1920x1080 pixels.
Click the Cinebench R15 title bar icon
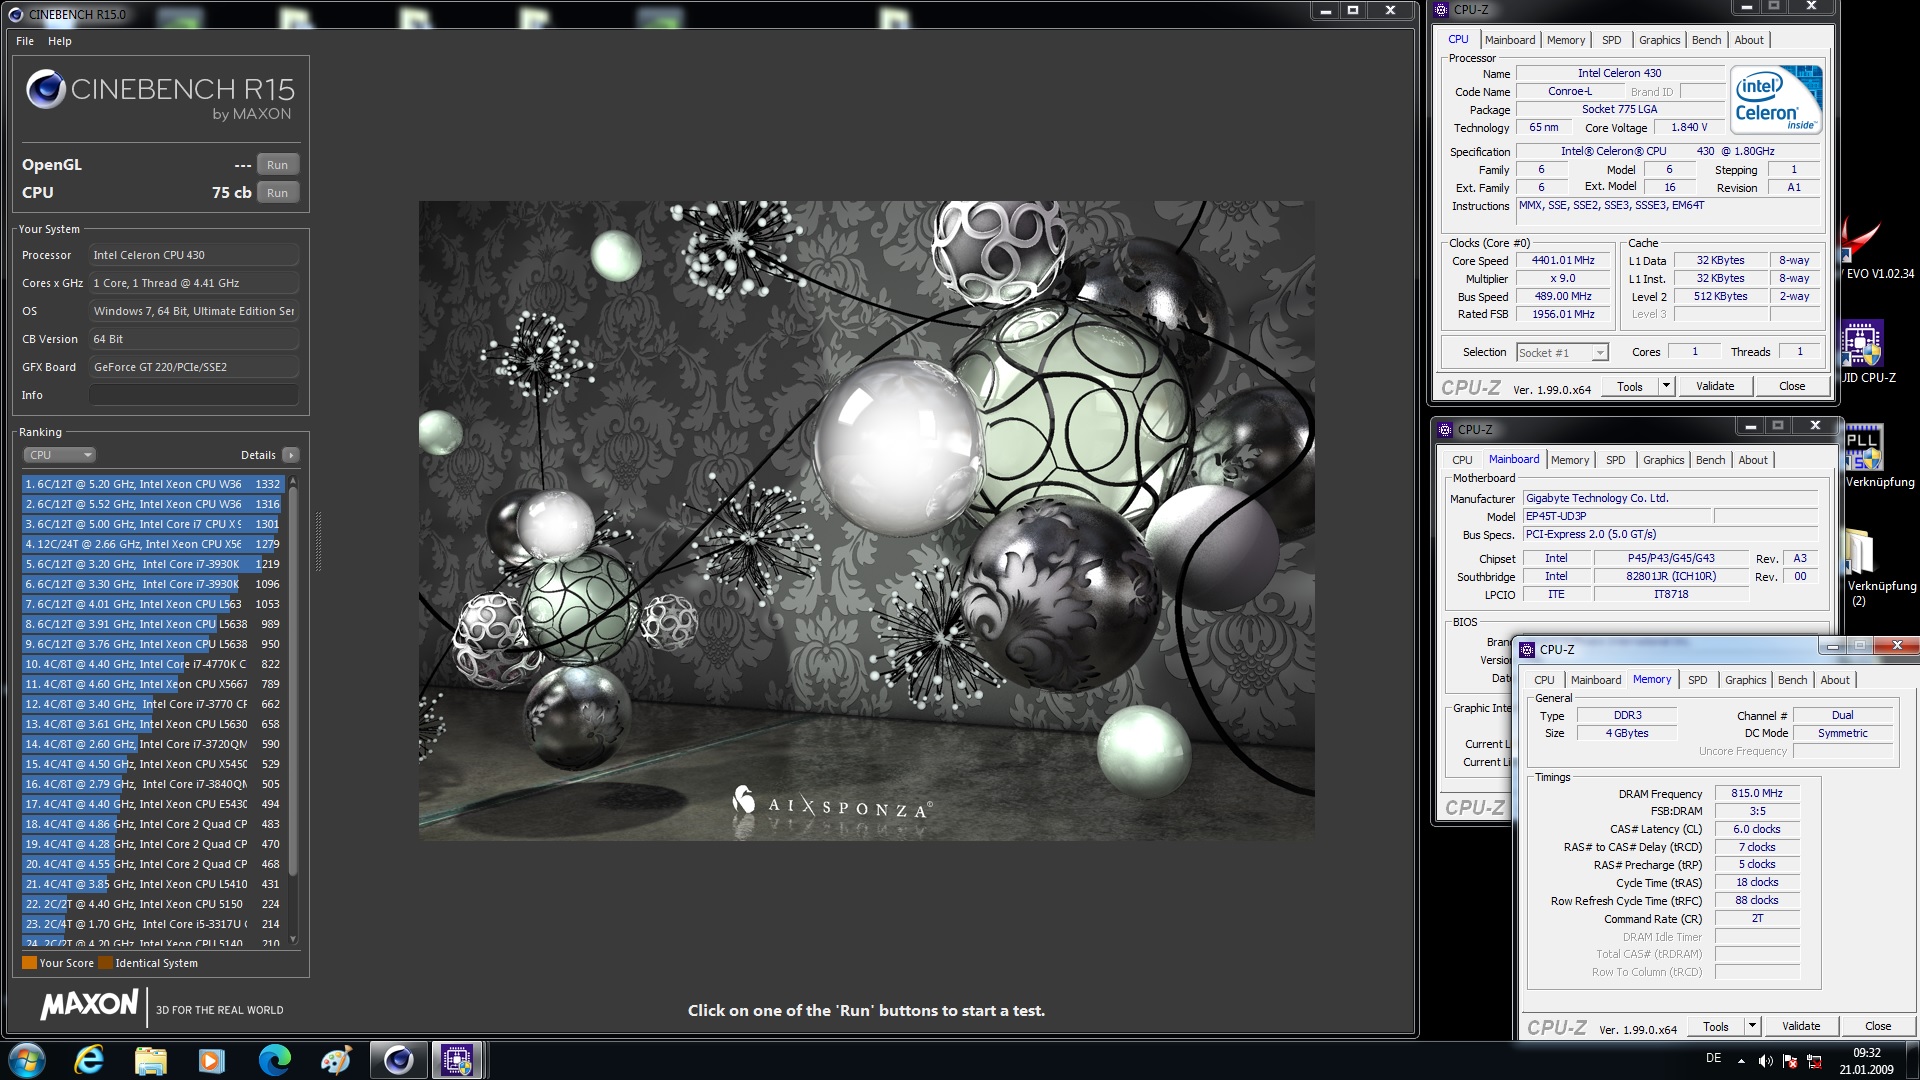[x=15, y=14]
